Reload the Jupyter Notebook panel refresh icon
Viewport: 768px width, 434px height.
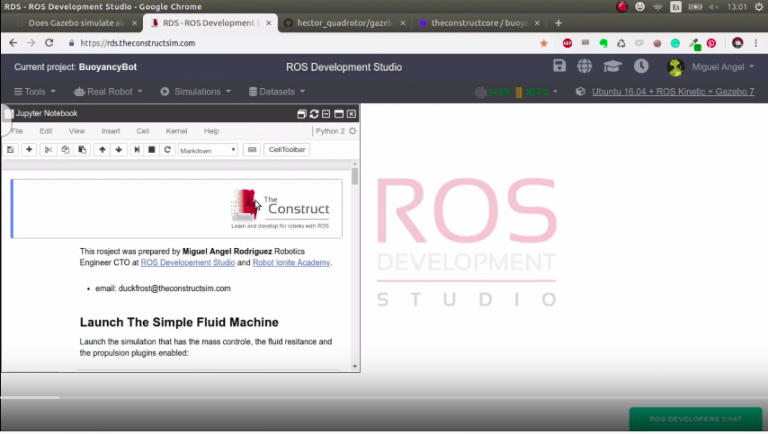coord(314,114)
